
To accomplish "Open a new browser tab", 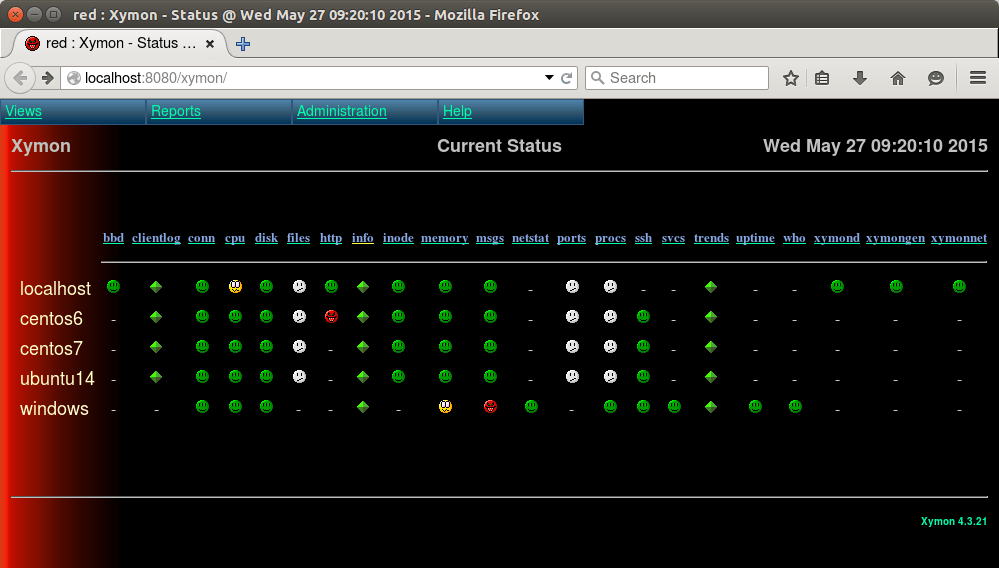I will pos(243,44).
